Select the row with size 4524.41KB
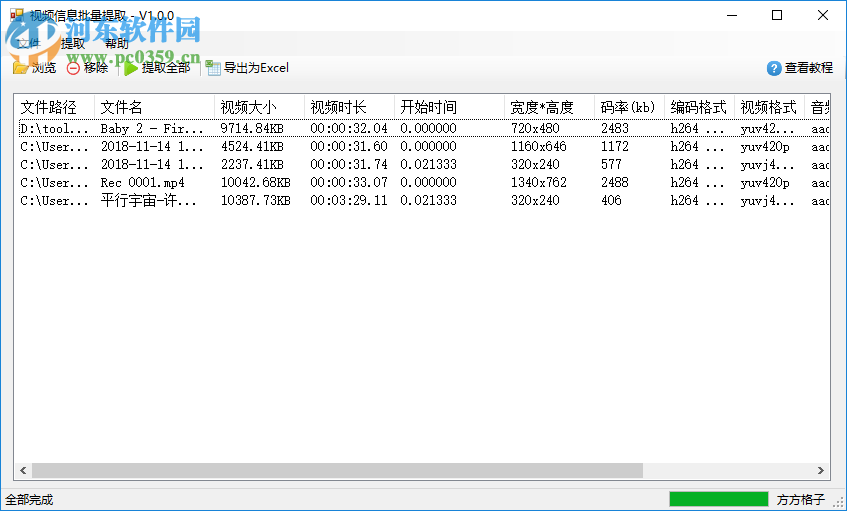 (x=424, y=146)
